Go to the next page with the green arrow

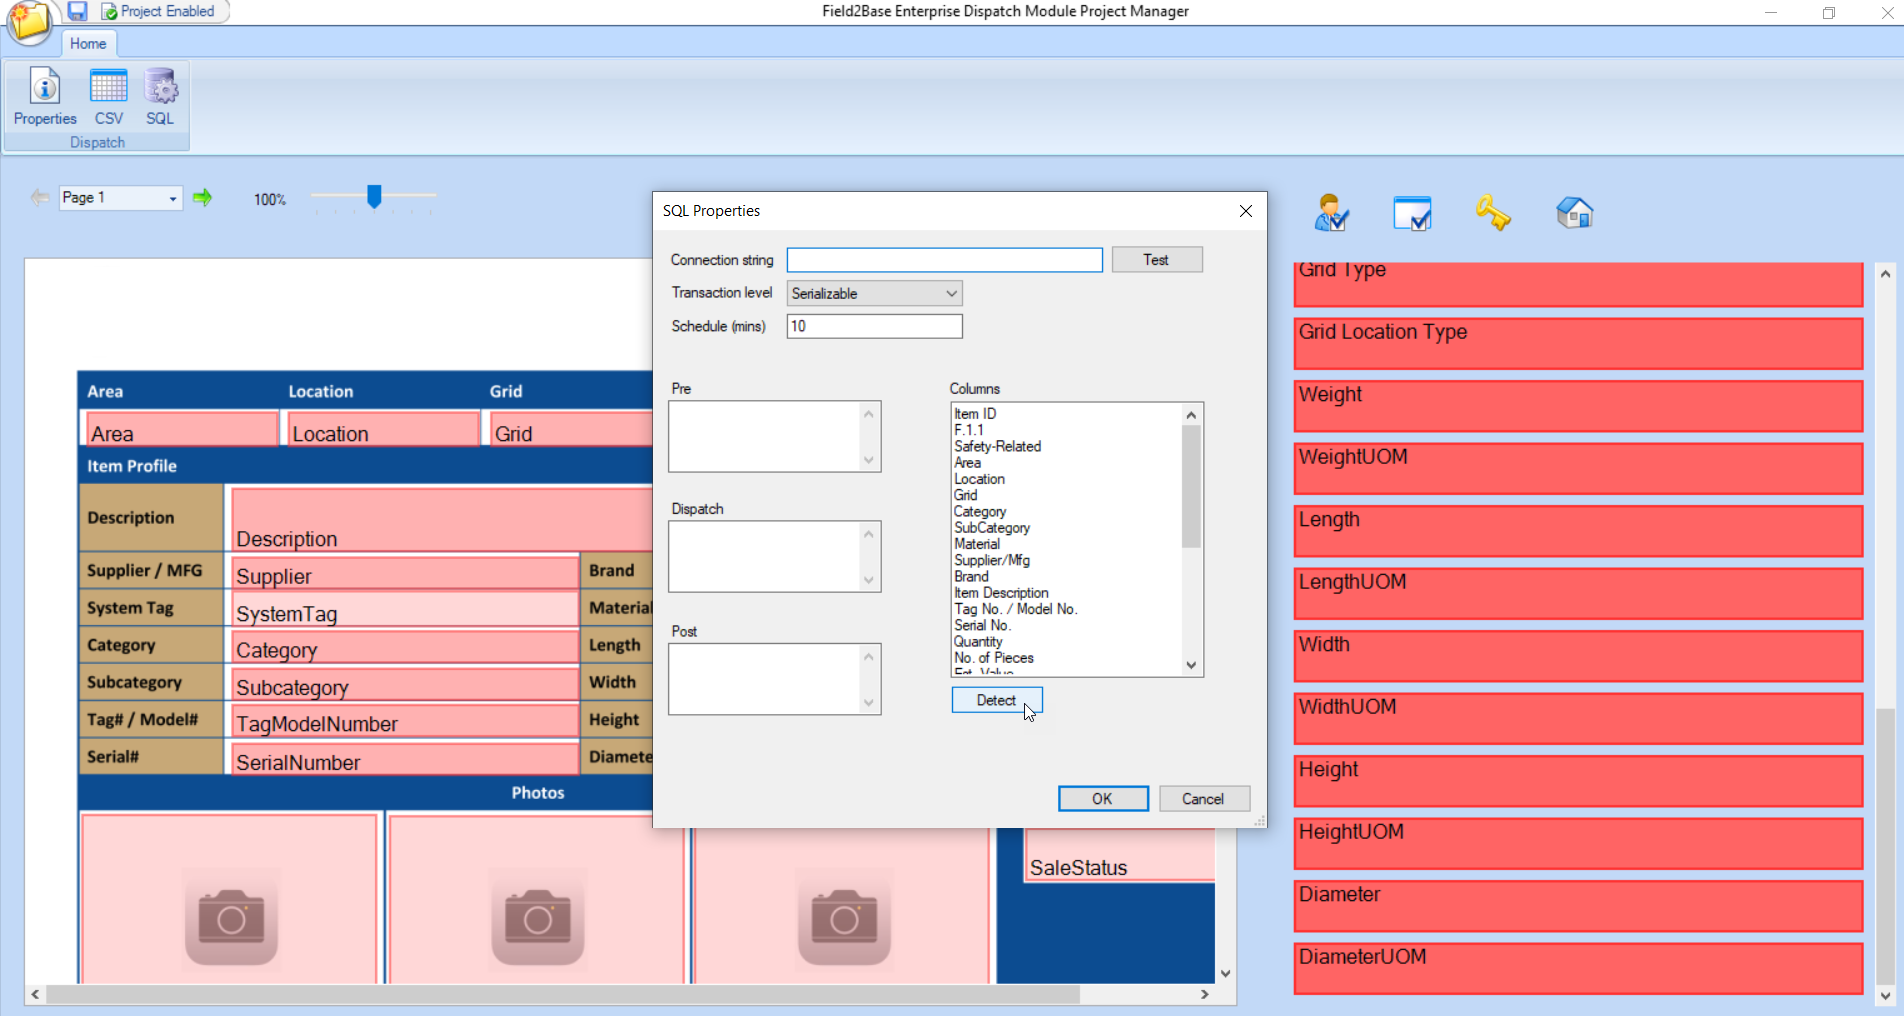pos(203,198)
